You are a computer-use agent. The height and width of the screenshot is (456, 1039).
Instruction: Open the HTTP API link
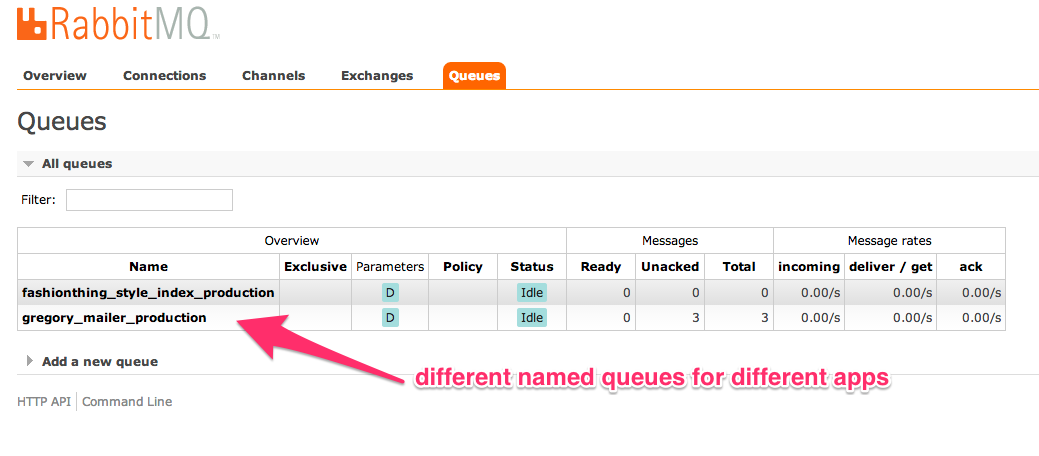[44, 402]
